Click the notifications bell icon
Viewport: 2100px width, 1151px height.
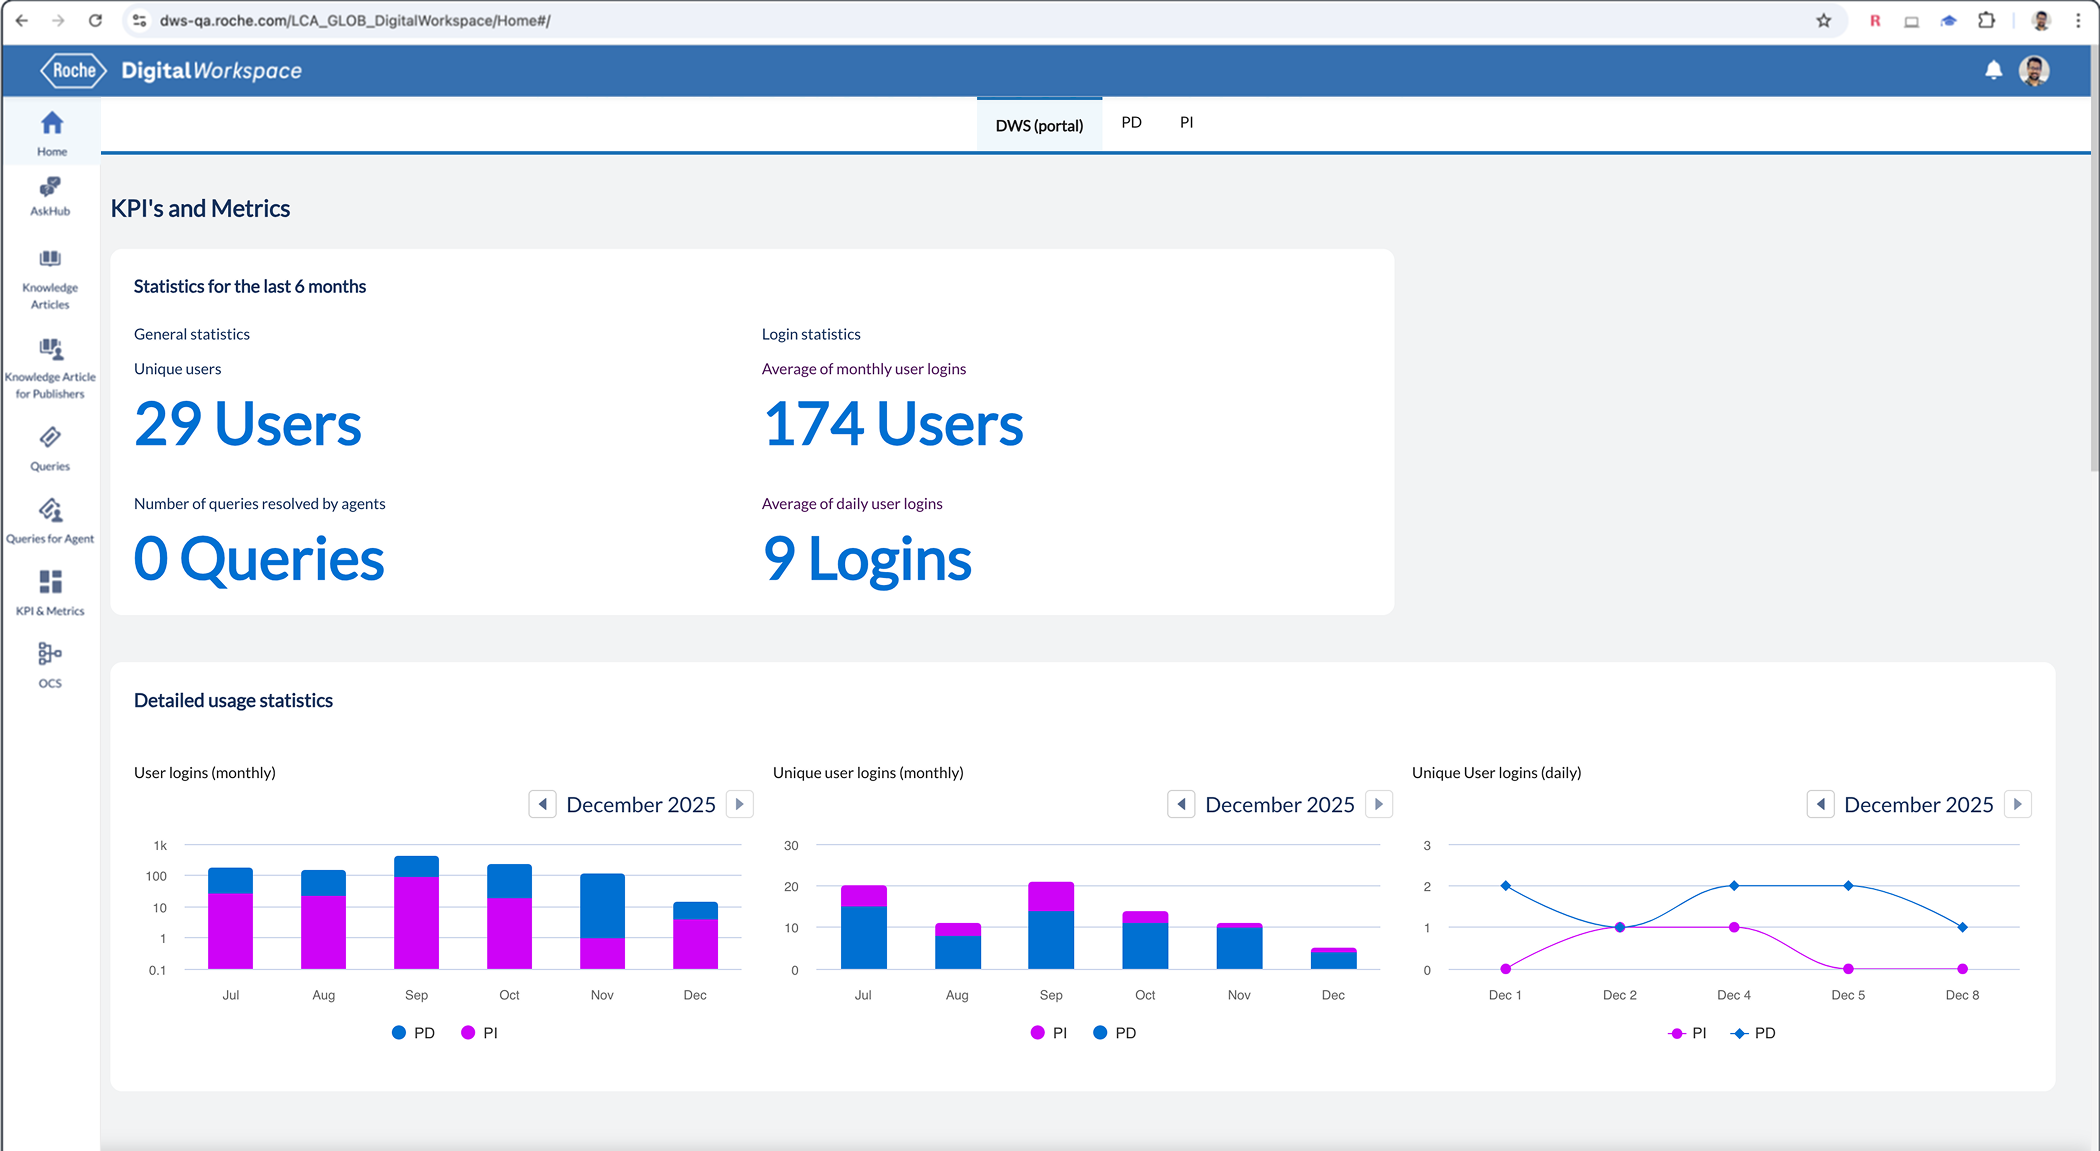click(1993, 70)
